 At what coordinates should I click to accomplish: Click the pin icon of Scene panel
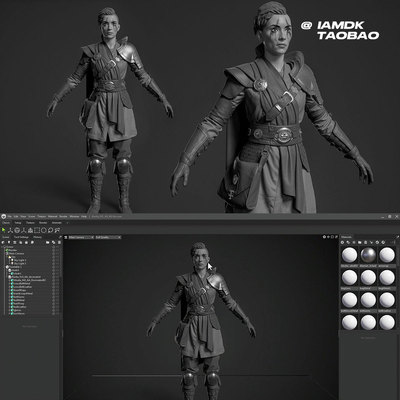click(x=60, y=237)
